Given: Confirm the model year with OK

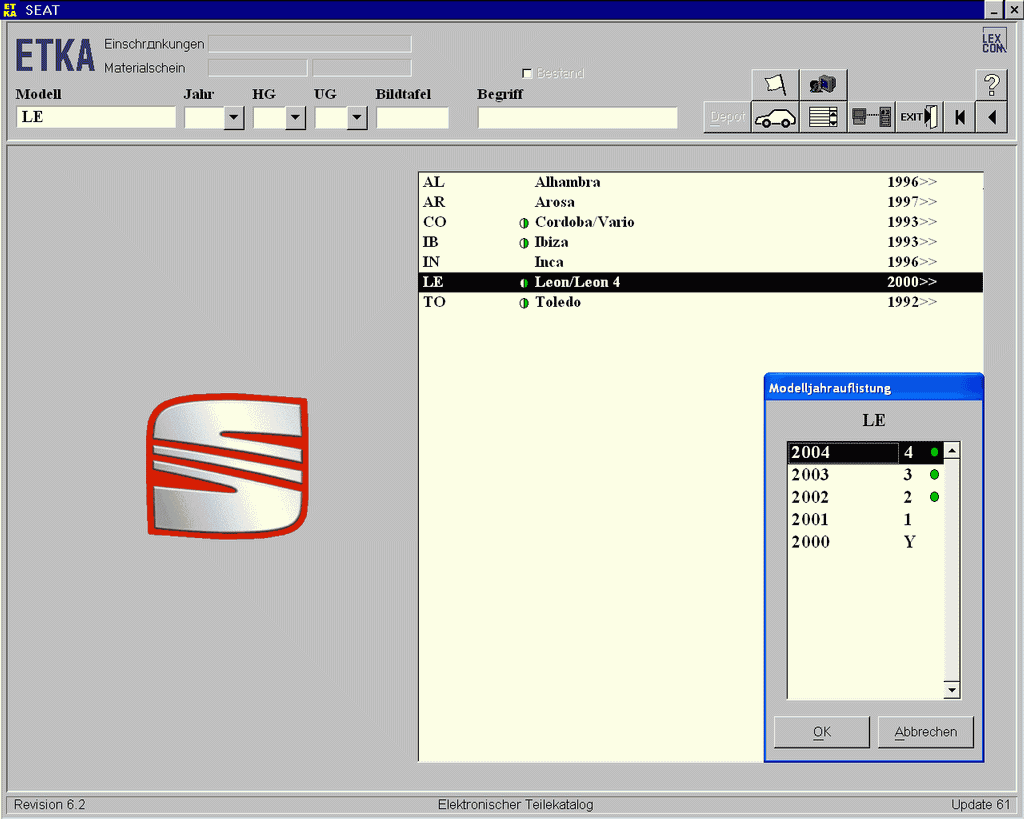Looking at the screenshot, I should pos(822,732).
